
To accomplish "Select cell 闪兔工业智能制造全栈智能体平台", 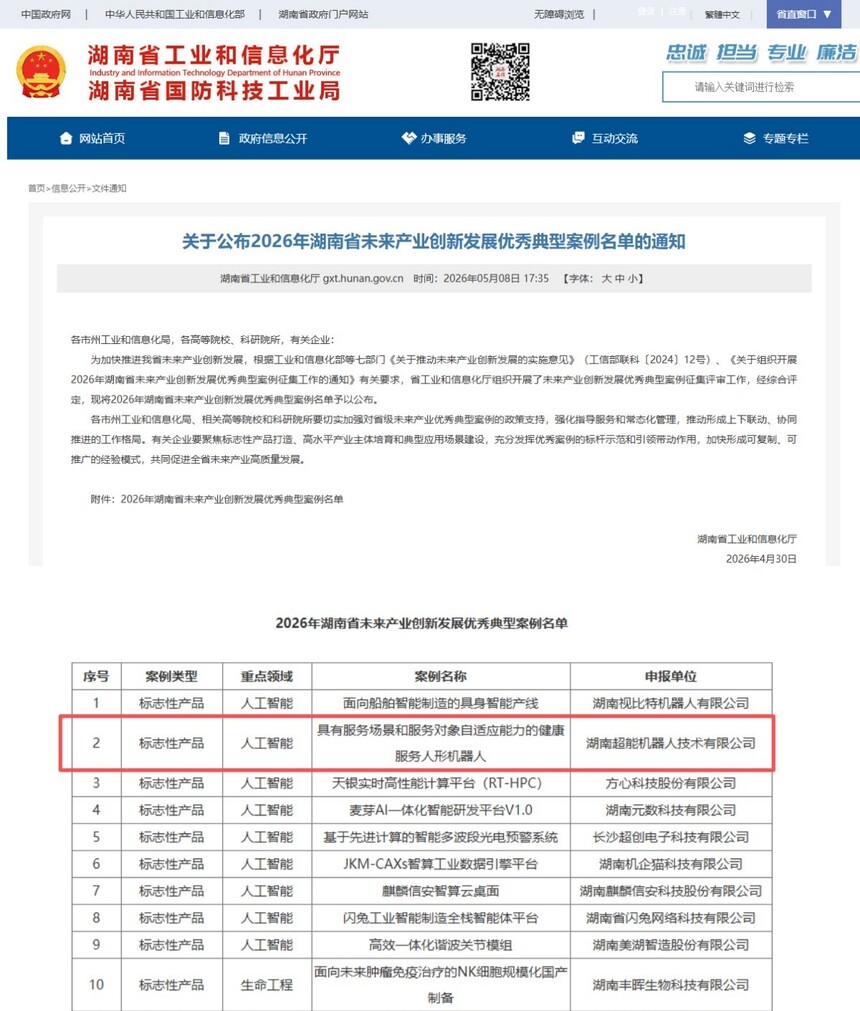I will pos(440,918).
